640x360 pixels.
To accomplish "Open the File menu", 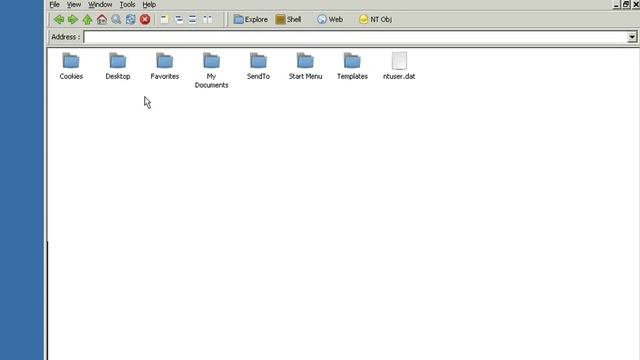I will click(x=54, y=4).
